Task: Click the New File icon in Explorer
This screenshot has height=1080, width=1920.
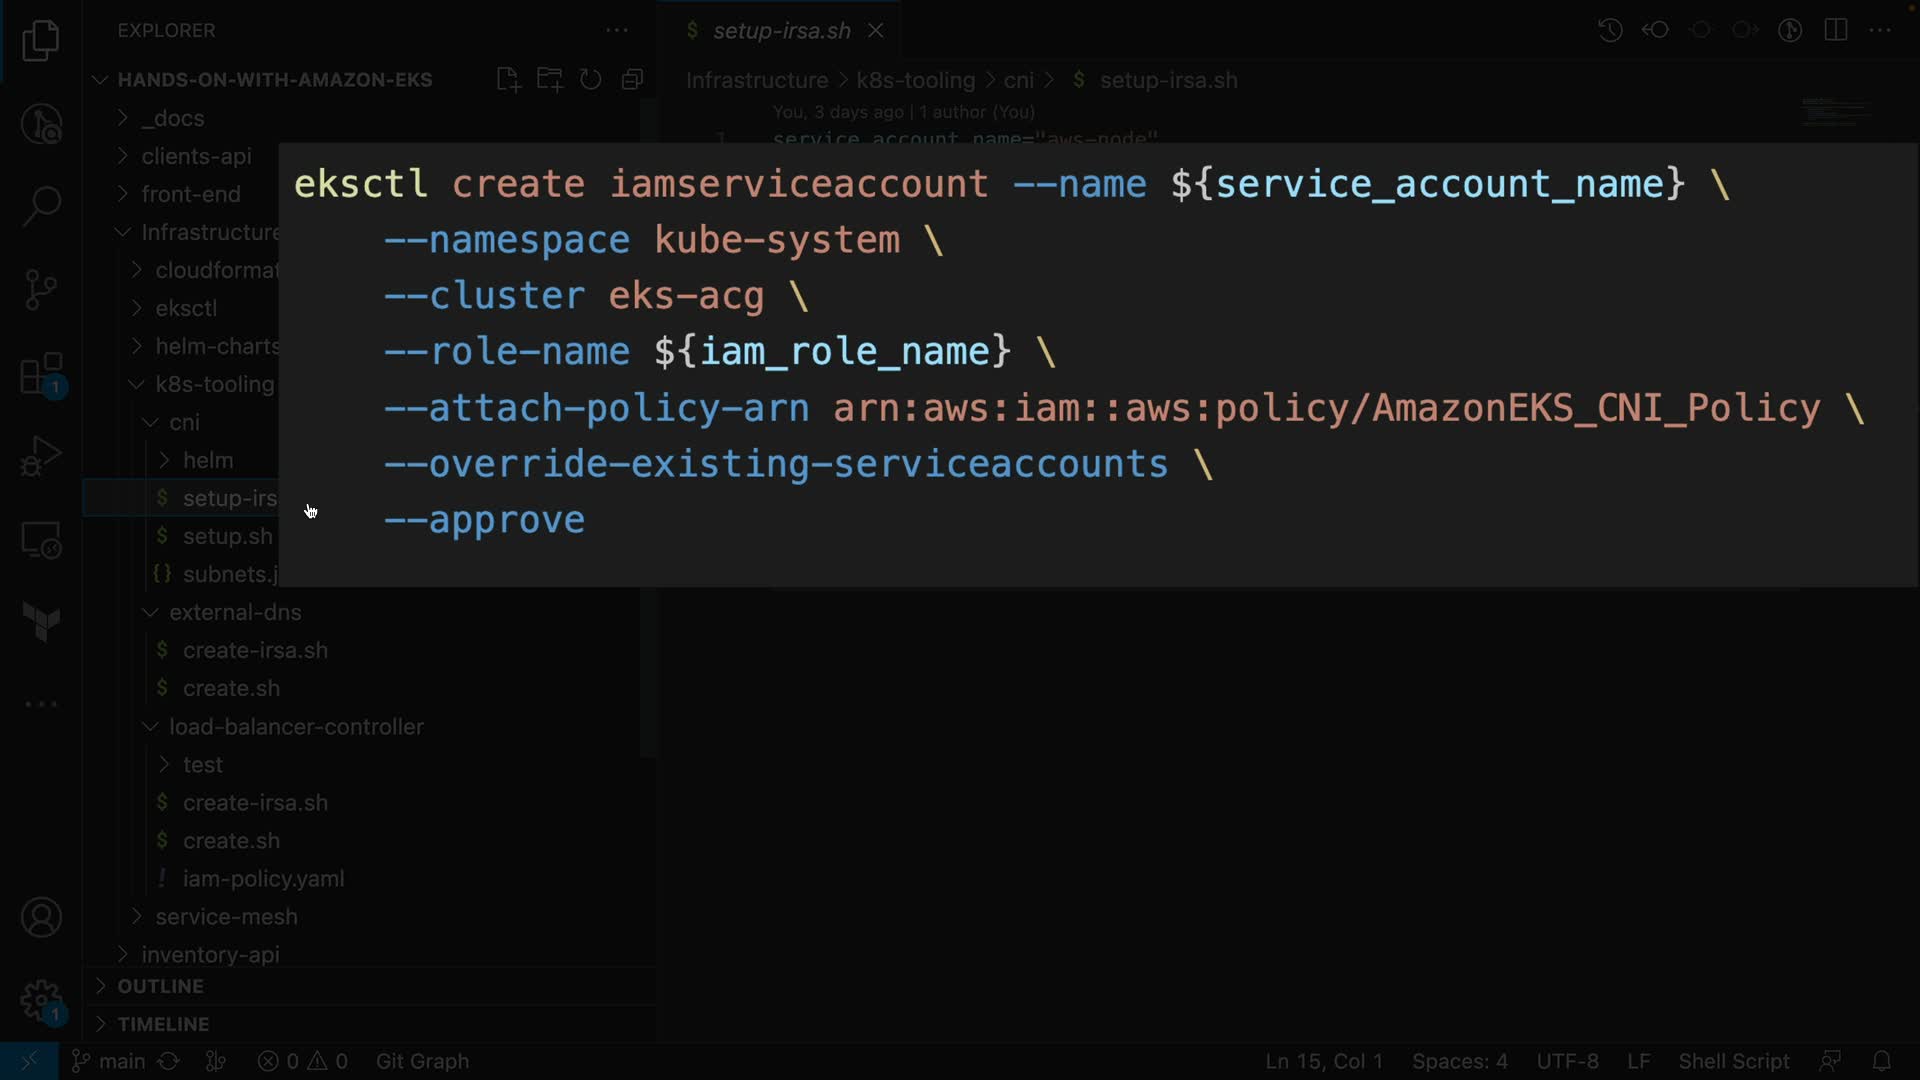Action: tap(508, 80)
